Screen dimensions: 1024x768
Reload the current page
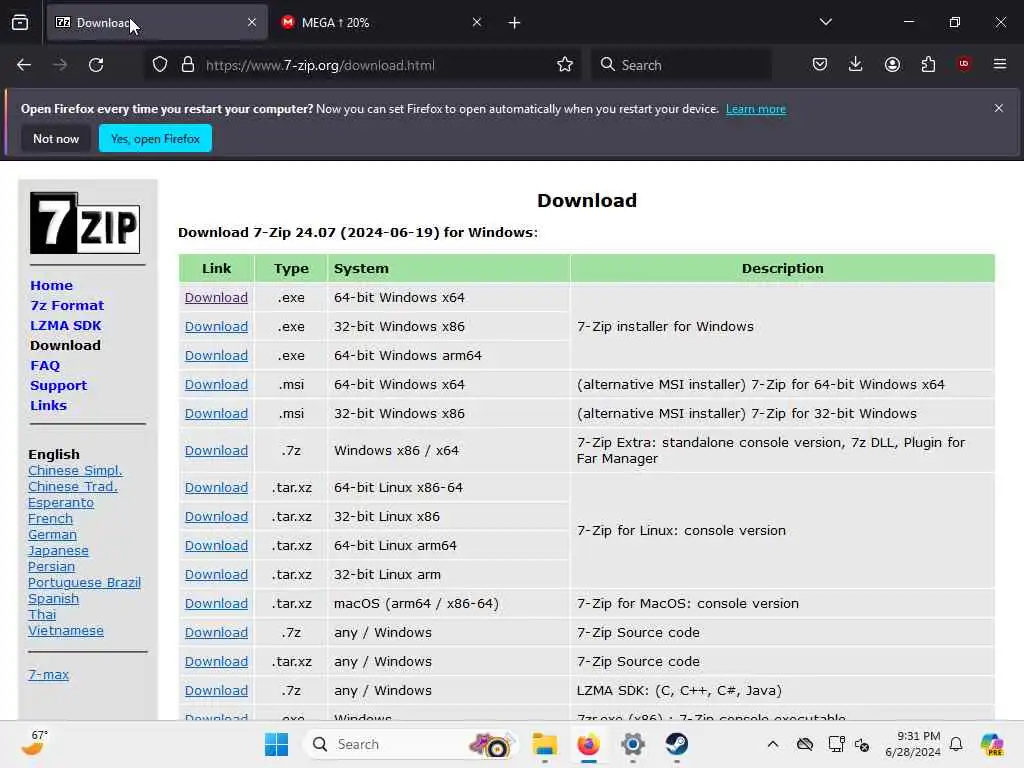click(x=96, y=65)
